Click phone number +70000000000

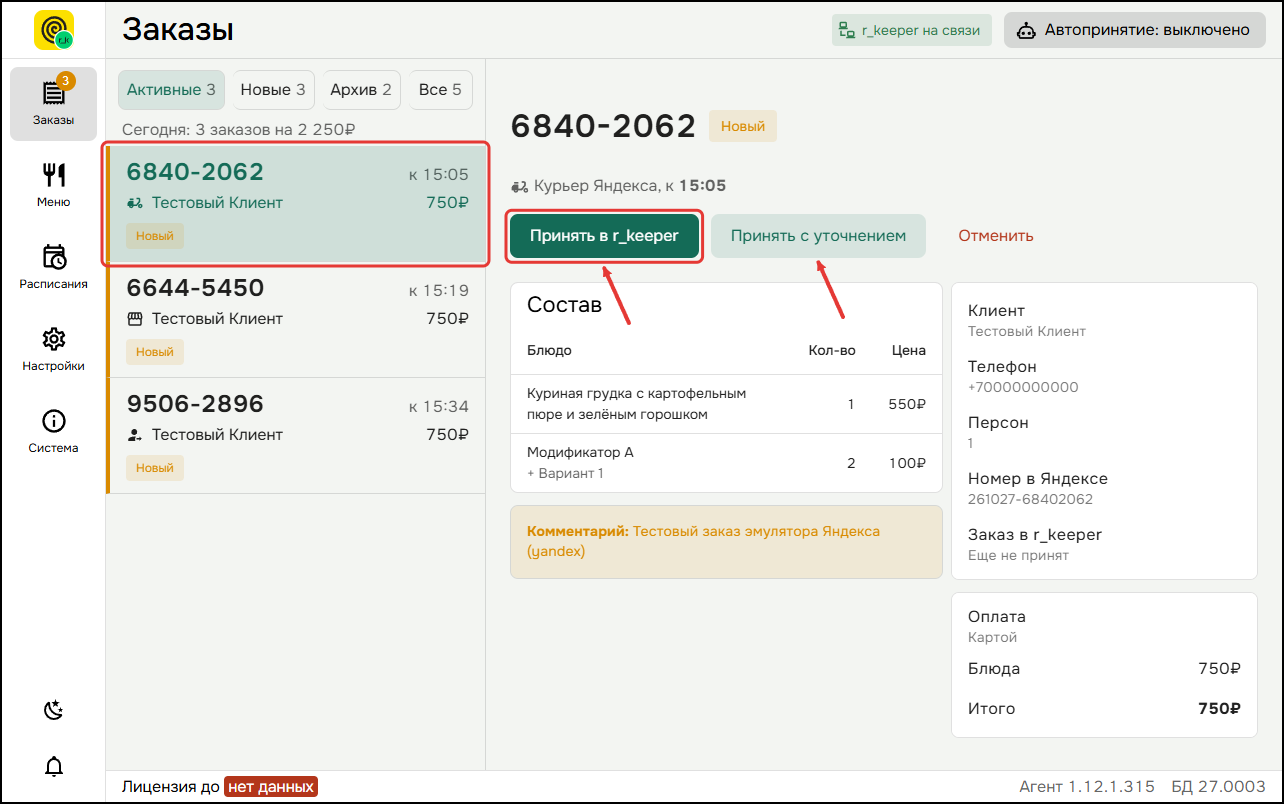pyautogui.click(x=1023, y=387)
